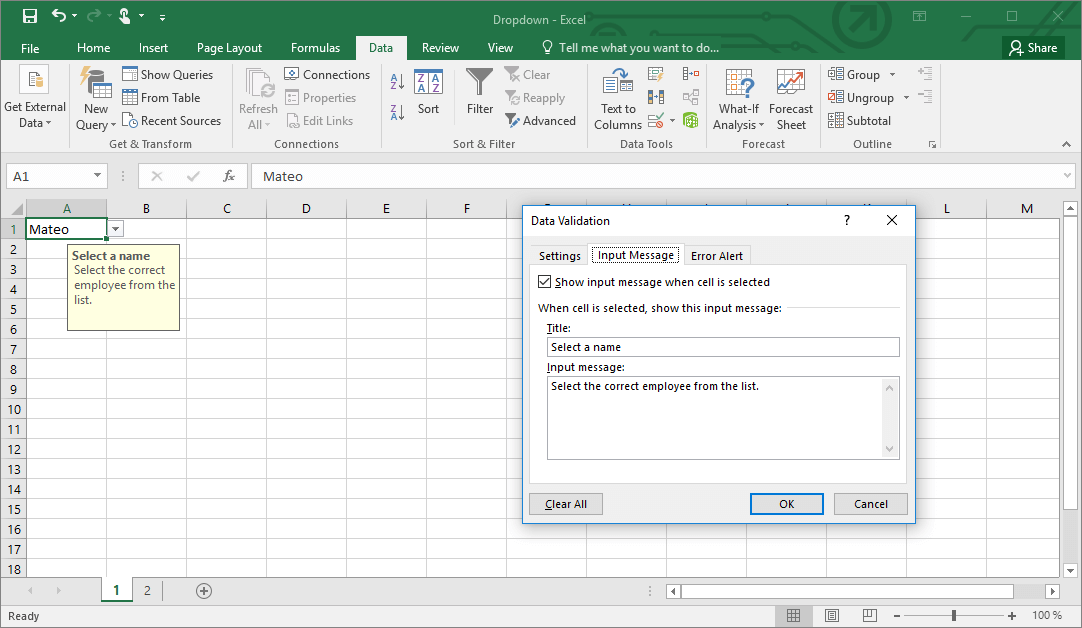Image resolution: width=1082 pixels, height=628 pixels.
Task: Sort A to Z ascending
Action: 397,81
